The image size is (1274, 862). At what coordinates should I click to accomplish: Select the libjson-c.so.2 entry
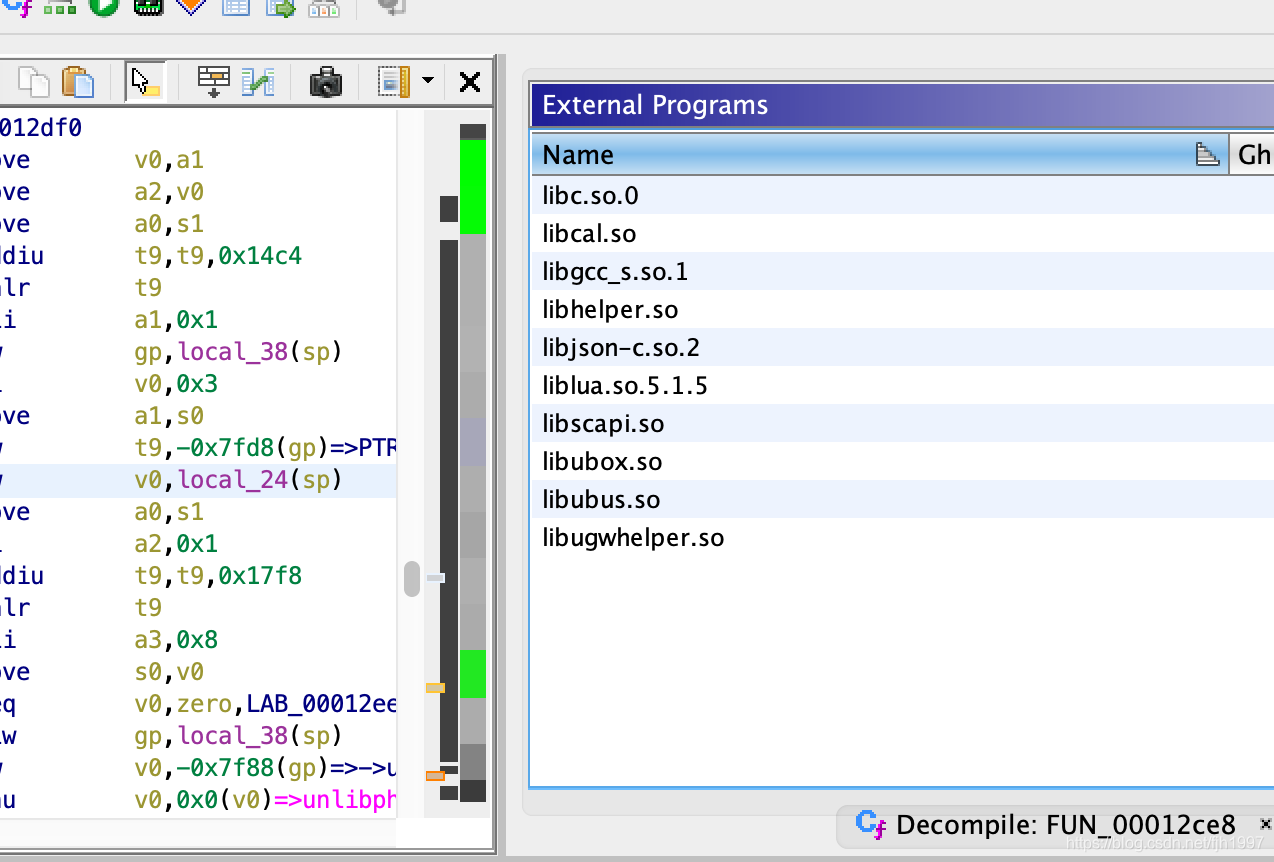pos(621,348)
